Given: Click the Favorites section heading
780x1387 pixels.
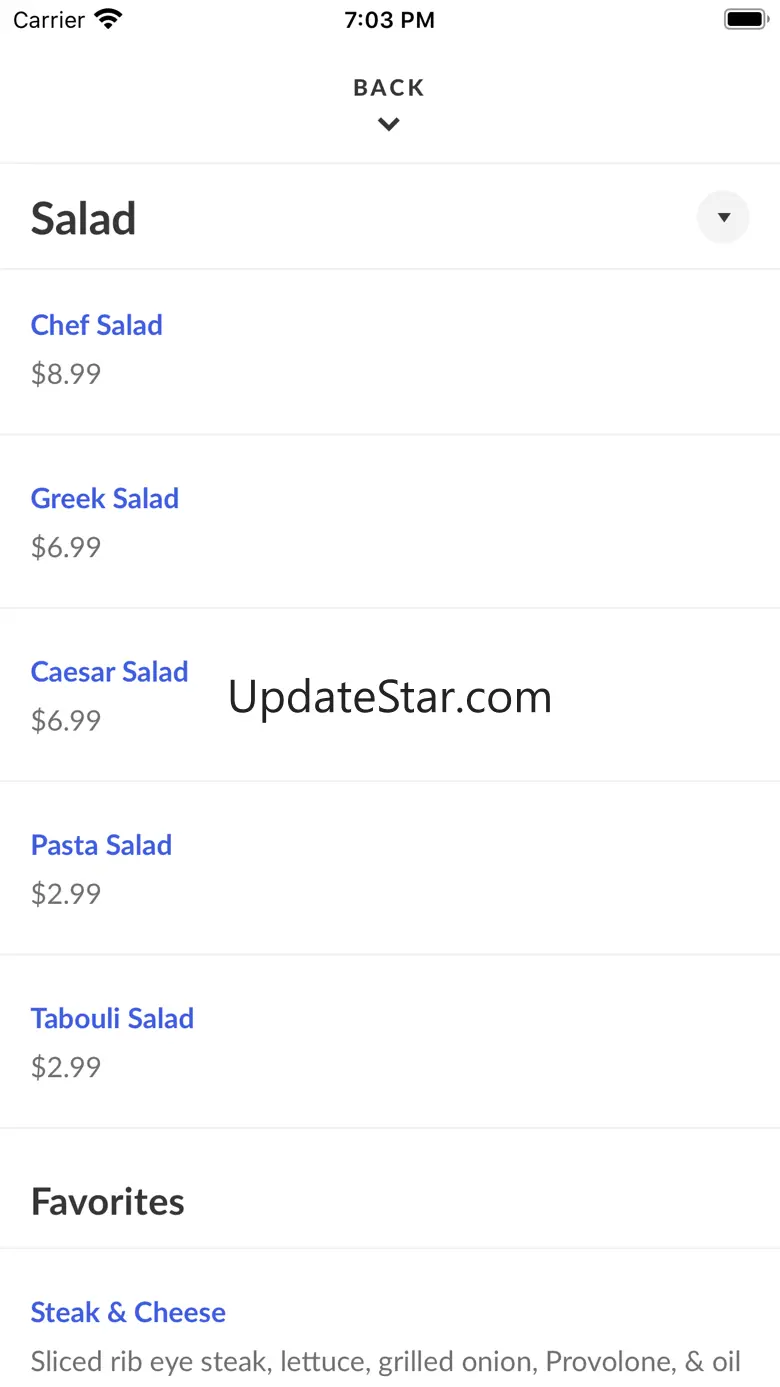Looking at the screenshot, I should click(x=108, y=1201).
